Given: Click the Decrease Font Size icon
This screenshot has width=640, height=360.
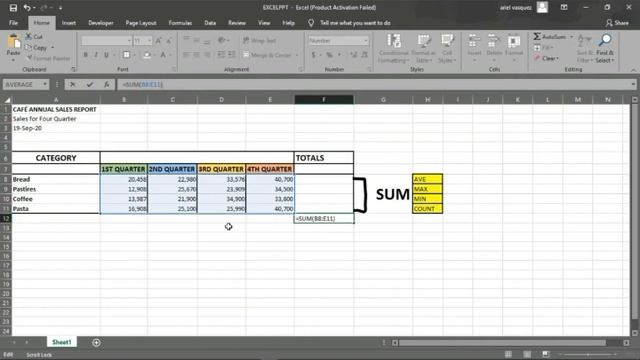Looking at the screenshot, I should pyautogui.click(x=169, y=40).
